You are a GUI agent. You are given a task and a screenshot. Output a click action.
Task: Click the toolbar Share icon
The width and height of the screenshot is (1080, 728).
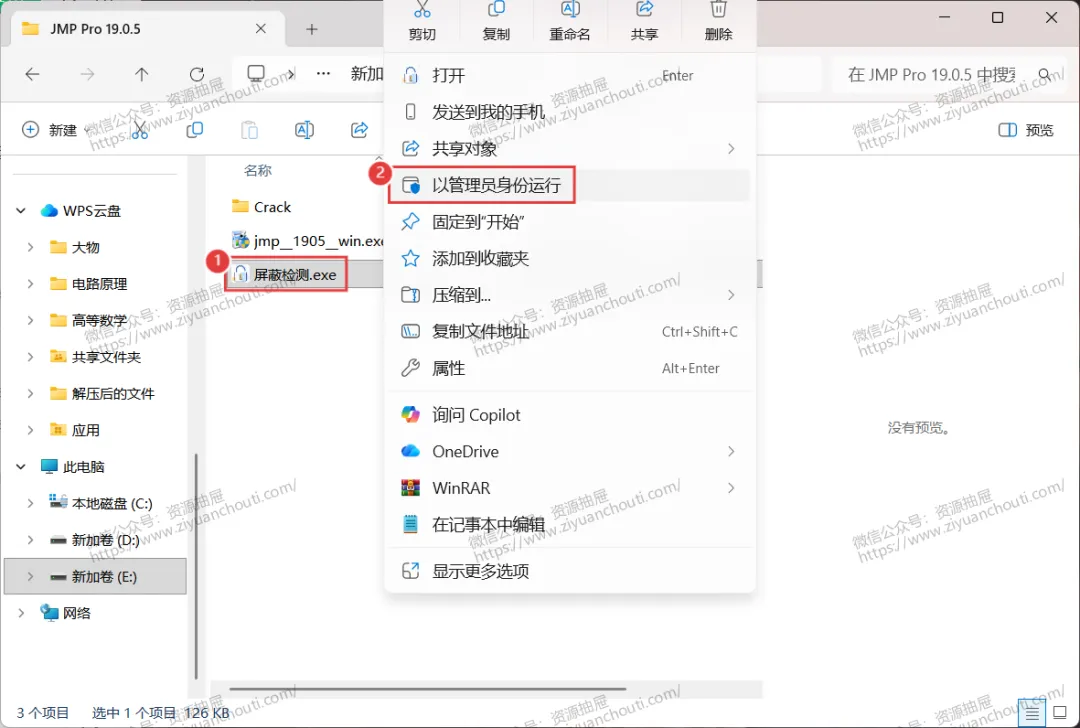(360, 129)
